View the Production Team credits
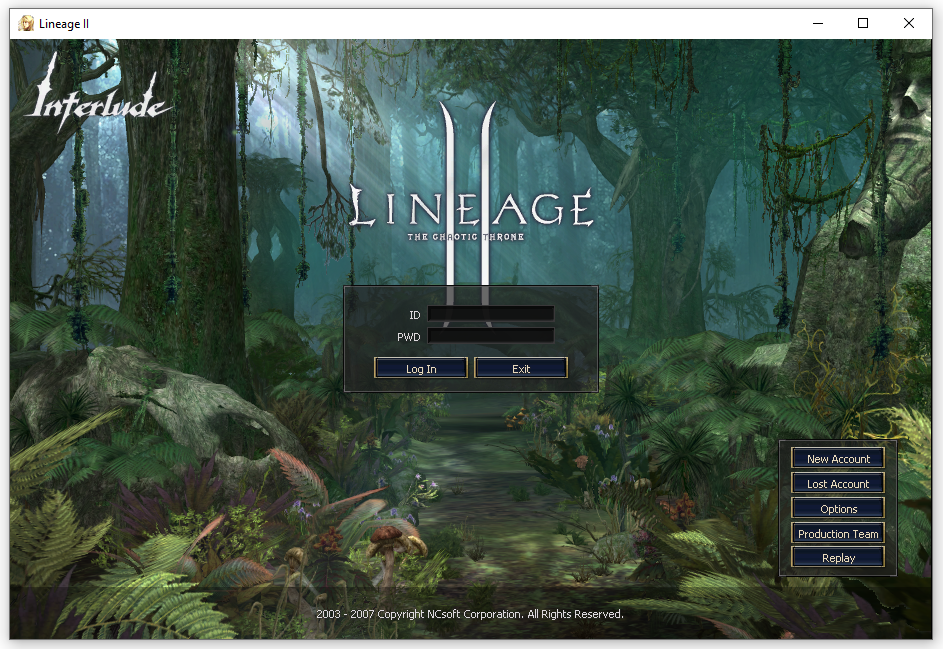Image resolution: width=943 pixels, height=649 pixels. 838,534
